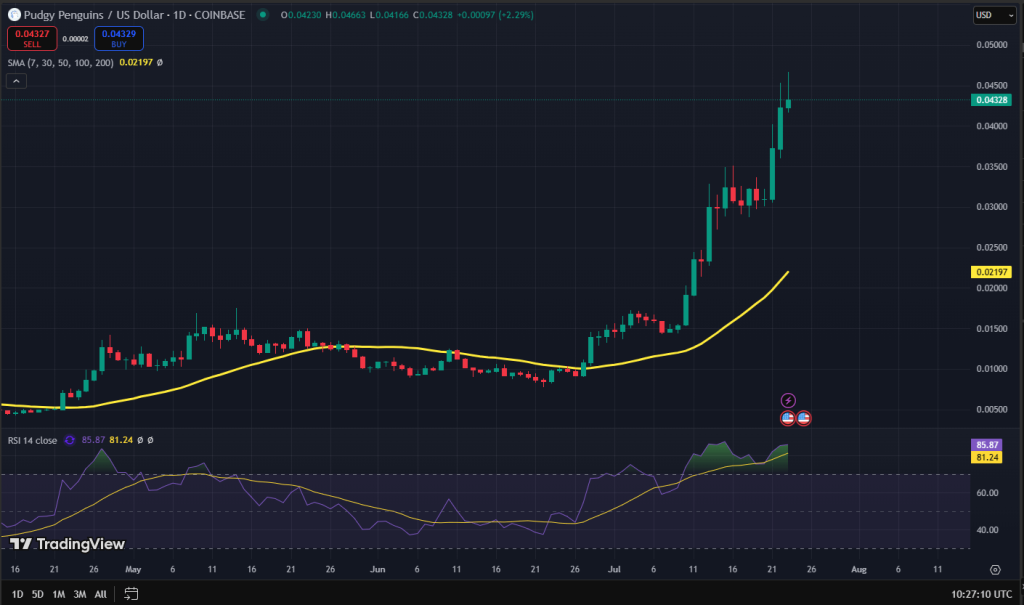Click the RSI 14 close legend label
Screen dimensions: 1024x605
coord(33,440)
